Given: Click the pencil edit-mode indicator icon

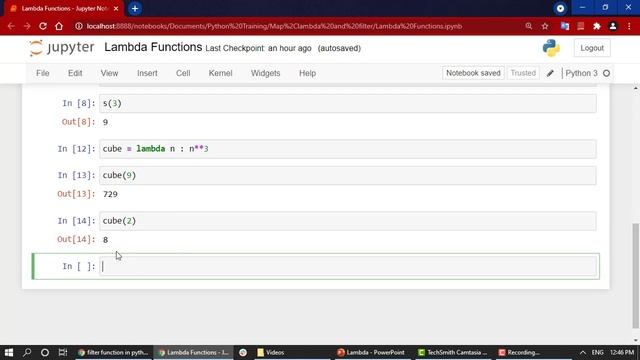Looking at the screenshot, I should [x=550, y=73].
